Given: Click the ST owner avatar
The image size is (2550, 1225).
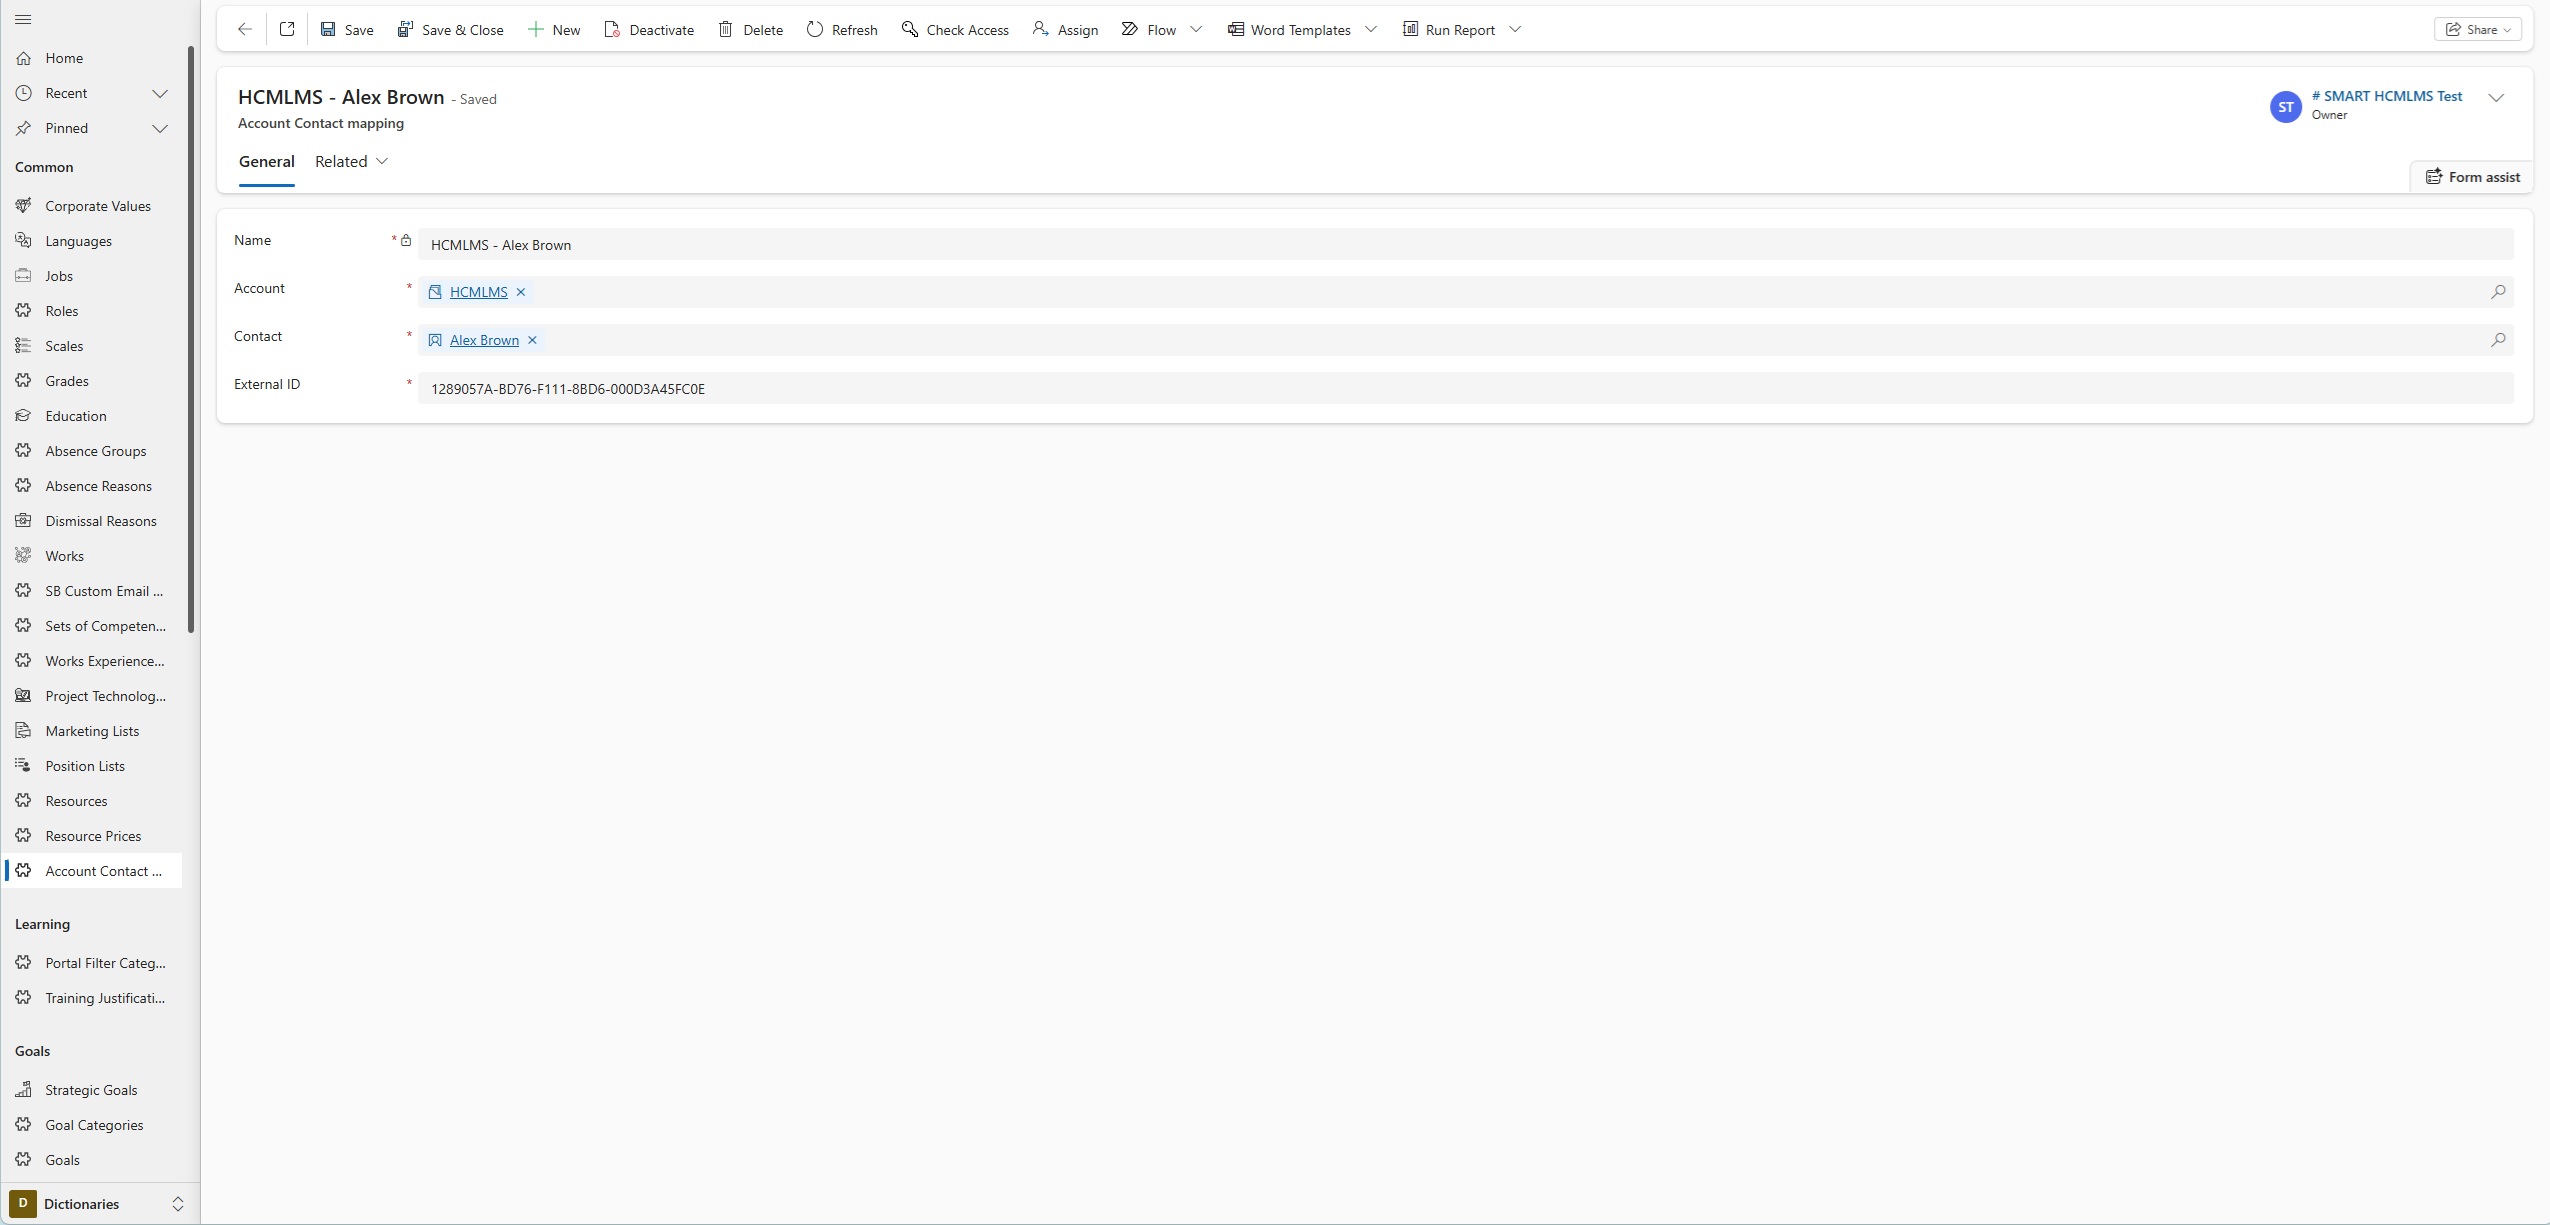Looking at the screenshot, I should [2286, 107].
